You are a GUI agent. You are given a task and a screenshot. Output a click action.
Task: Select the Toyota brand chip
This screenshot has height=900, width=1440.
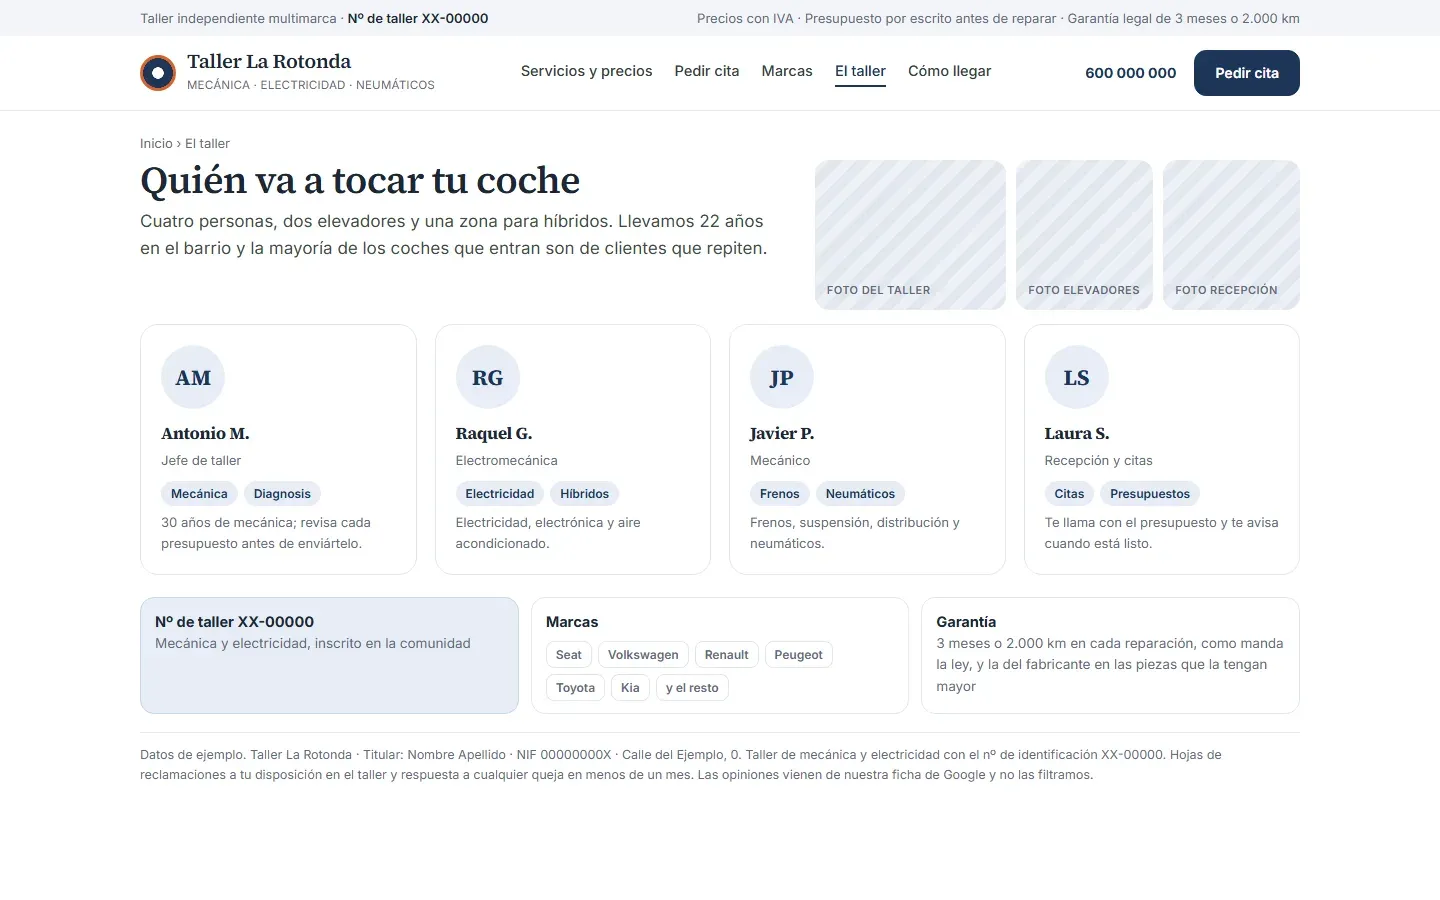(576, 688)
